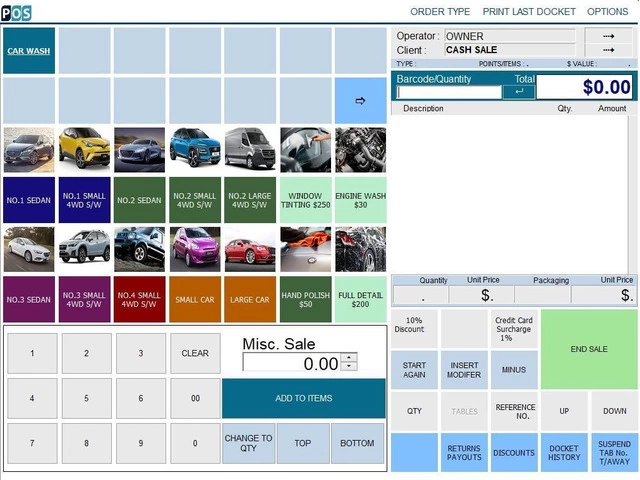Click the barcode enter arrow button

[518, 92]
